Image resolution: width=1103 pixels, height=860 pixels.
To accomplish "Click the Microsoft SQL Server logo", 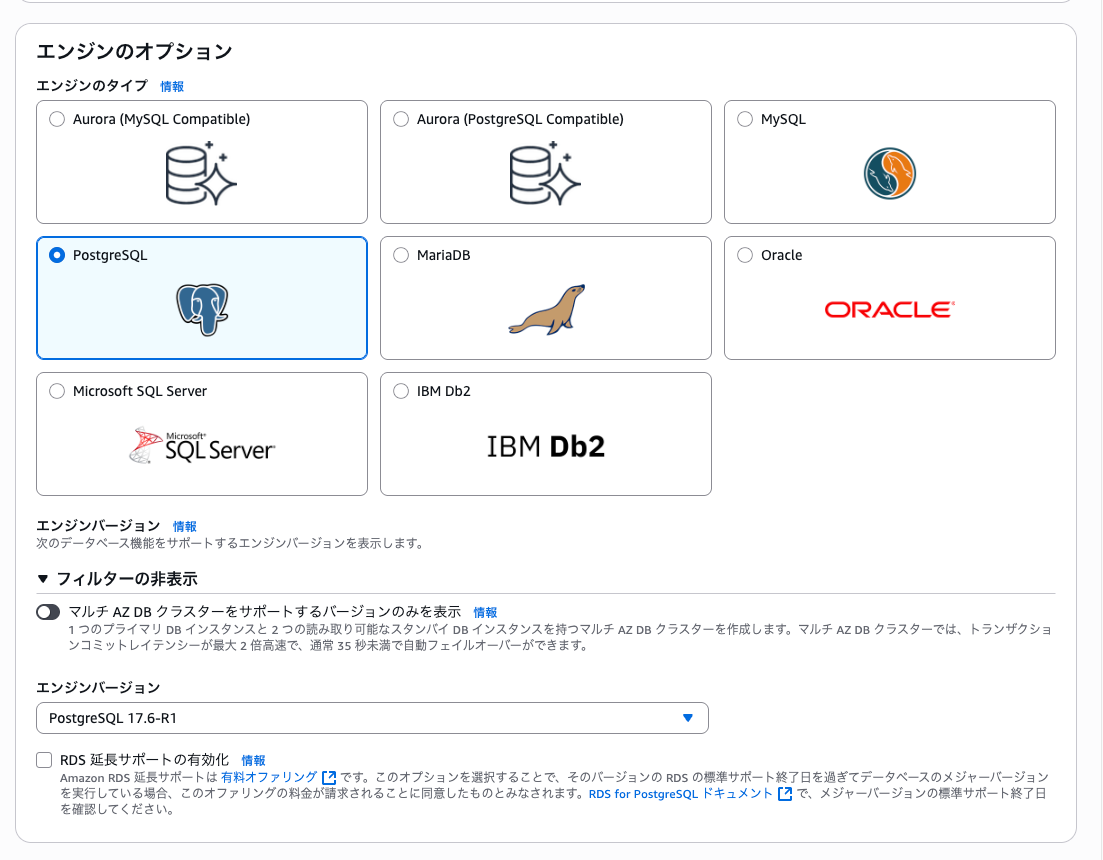I will pyautogui.click(x=202, y=445).
